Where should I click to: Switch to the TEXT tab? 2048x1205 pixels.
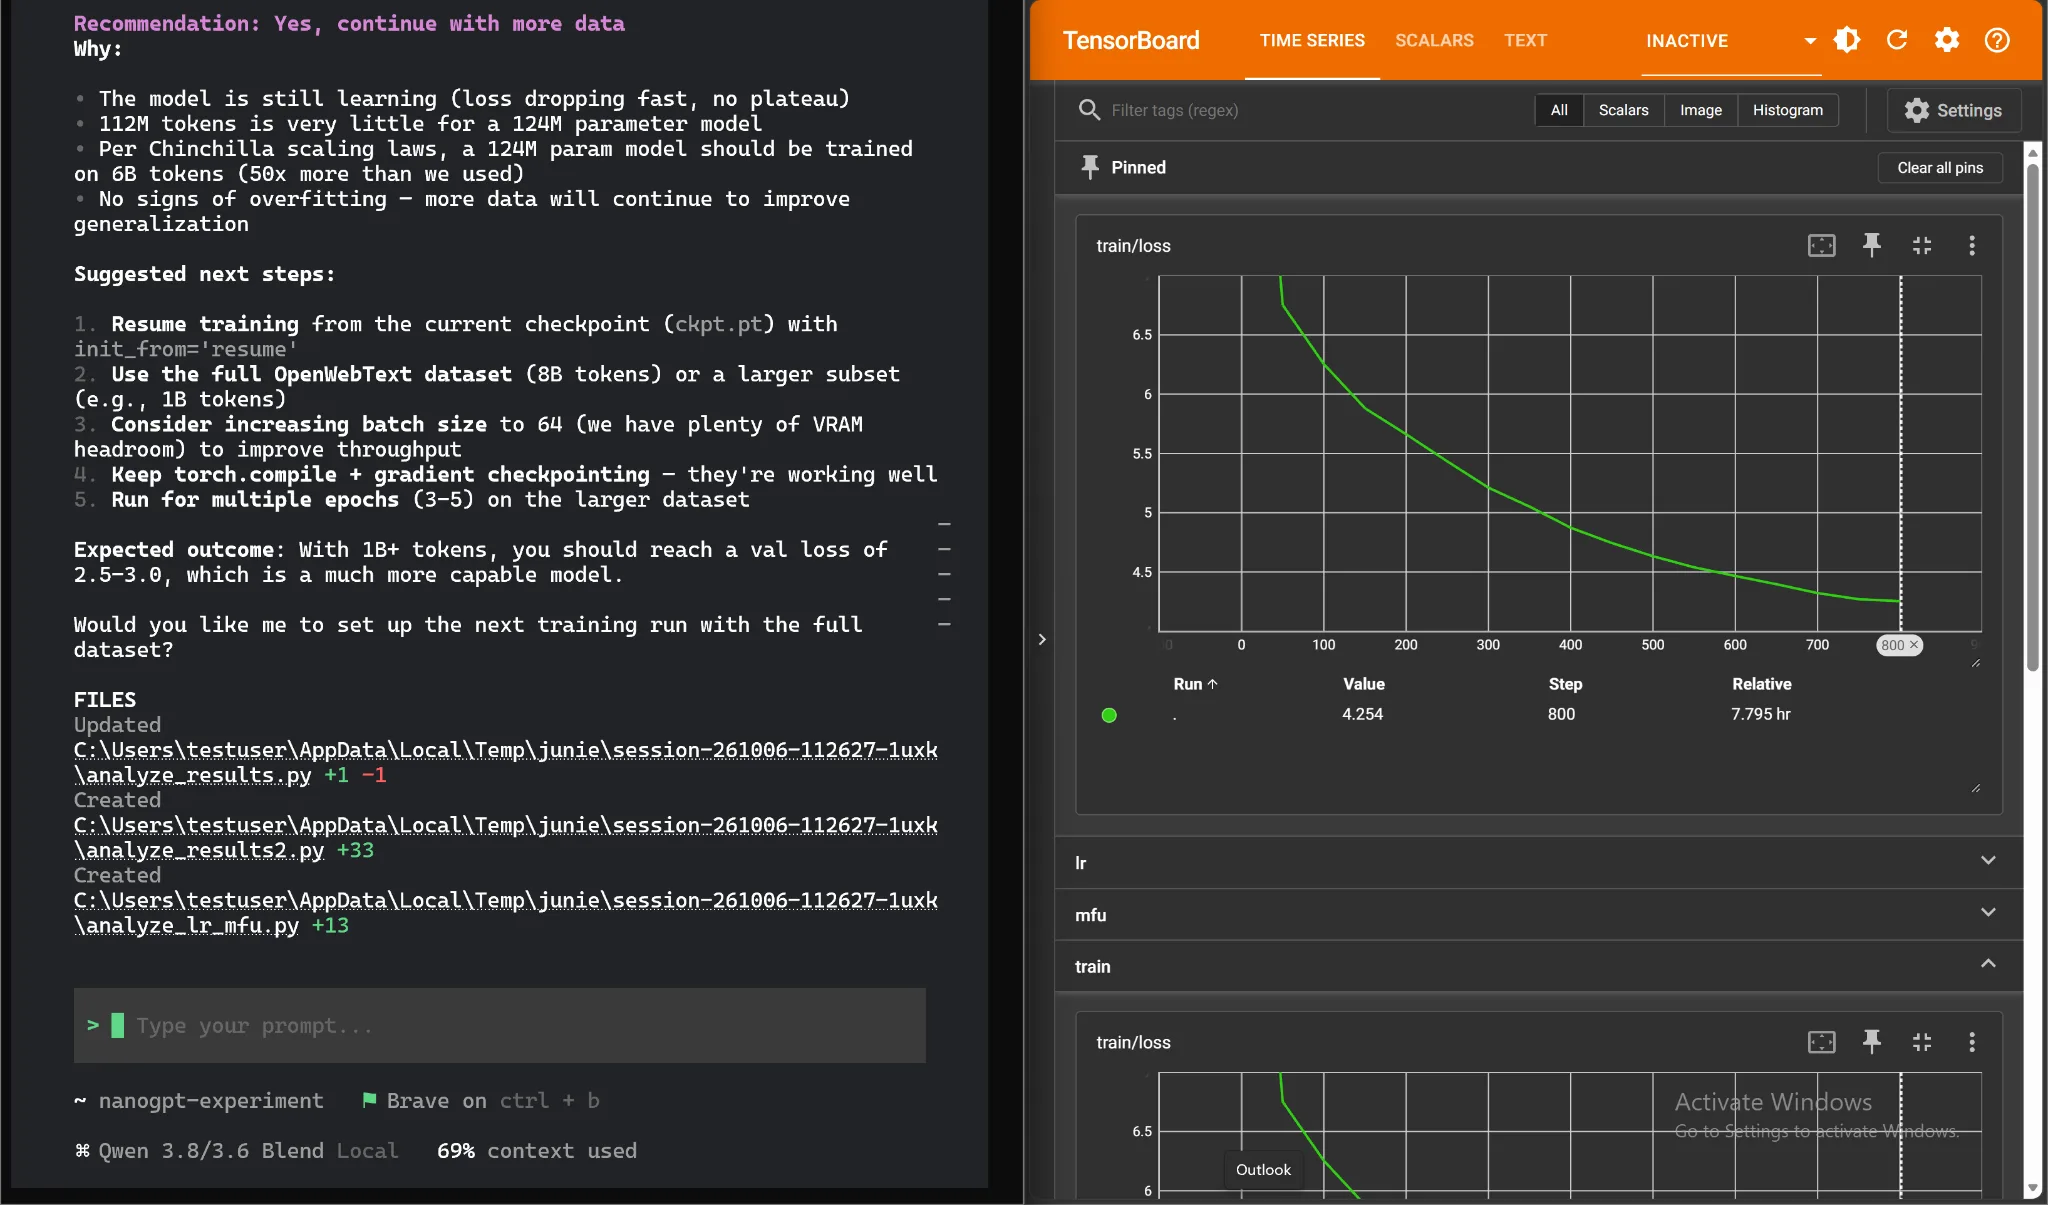click(1525, 40)
